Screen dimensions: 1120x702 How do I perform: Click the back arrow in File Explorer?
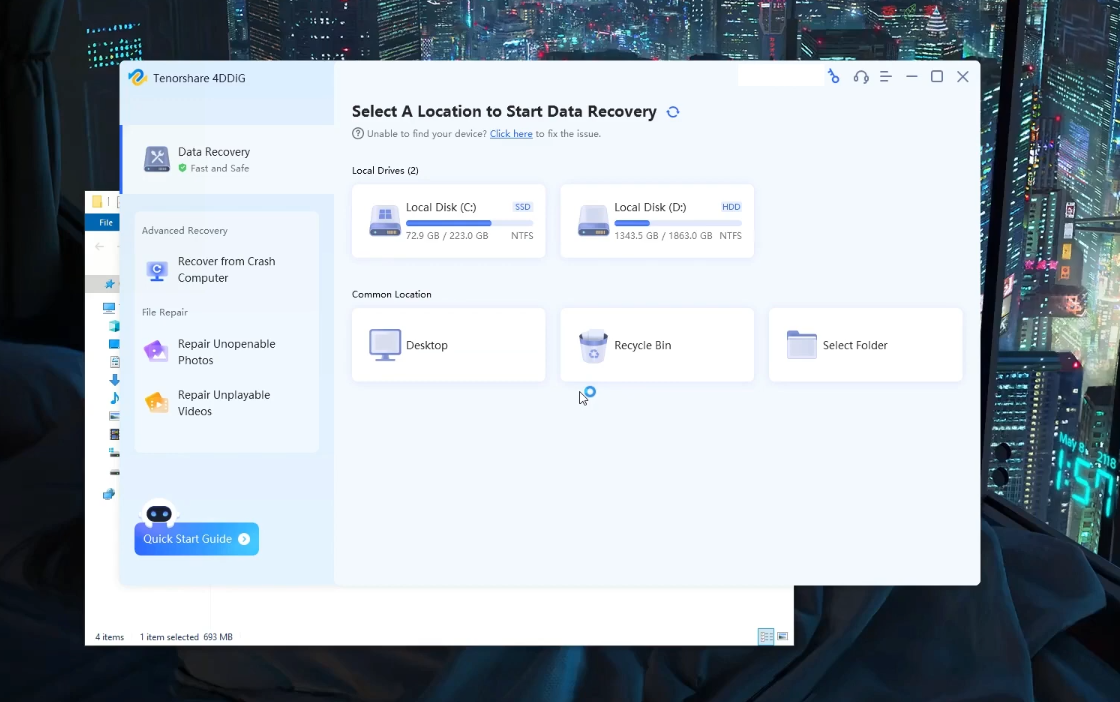pyautogui.click(x=99, y=246)
